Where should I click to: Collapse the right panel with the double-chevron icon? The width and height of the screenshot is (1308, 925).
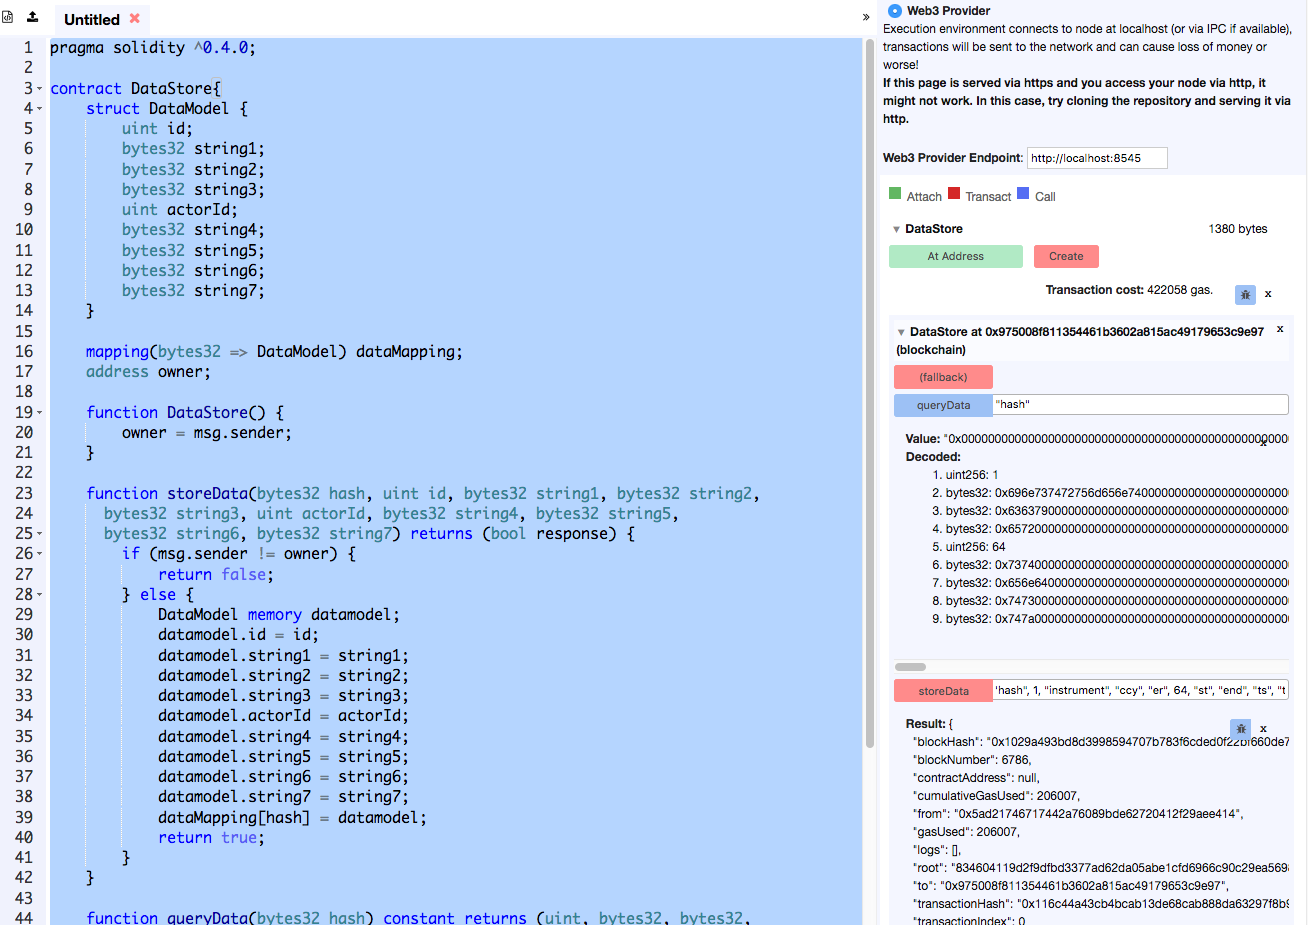866,17
